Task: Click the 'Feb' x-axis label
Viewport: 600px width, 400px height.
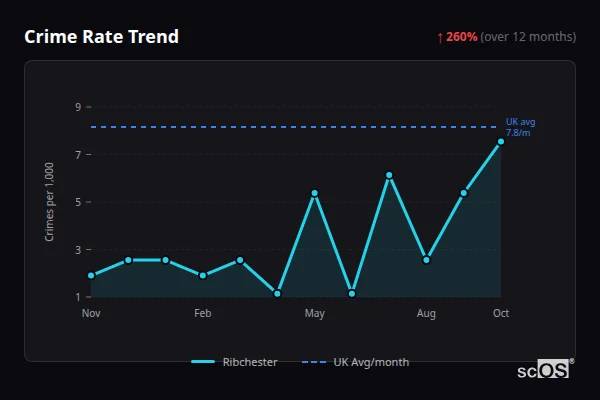Action: pyautogui.click(x=202, y=313)
